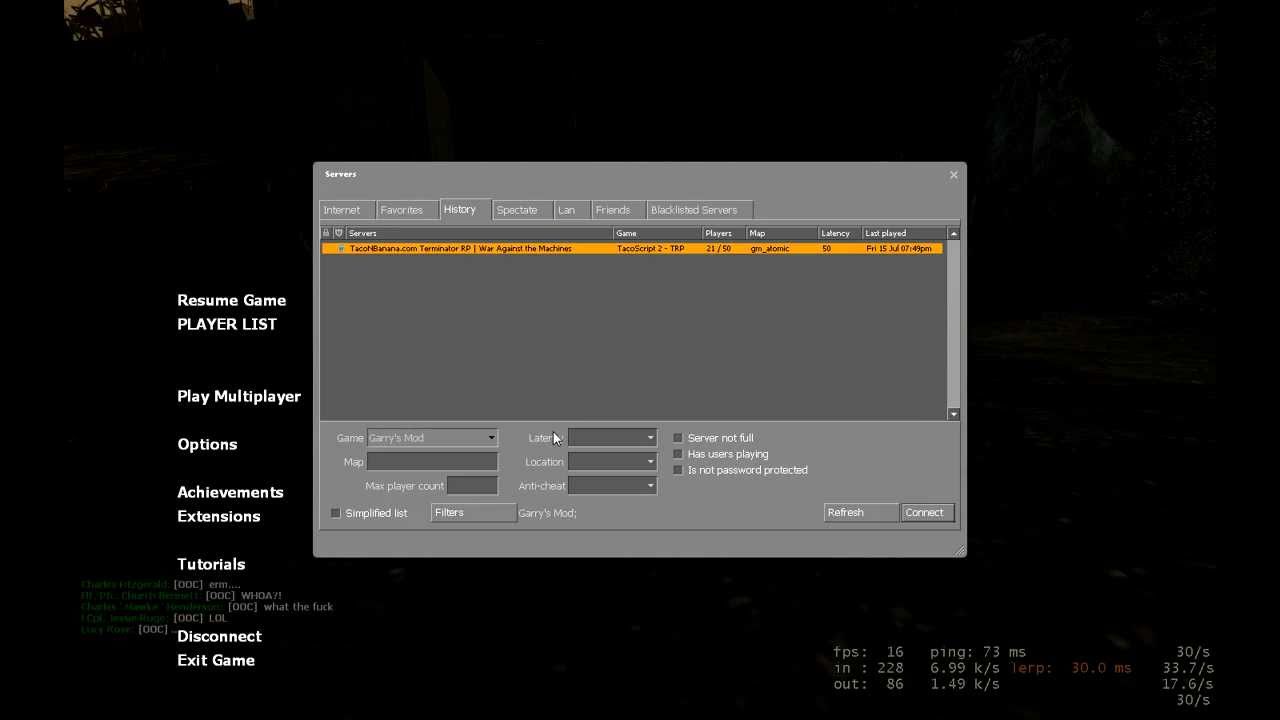Open the Latency filter dropdown
Viewport: 1280px width, 720px height.
tap(612, 438)
